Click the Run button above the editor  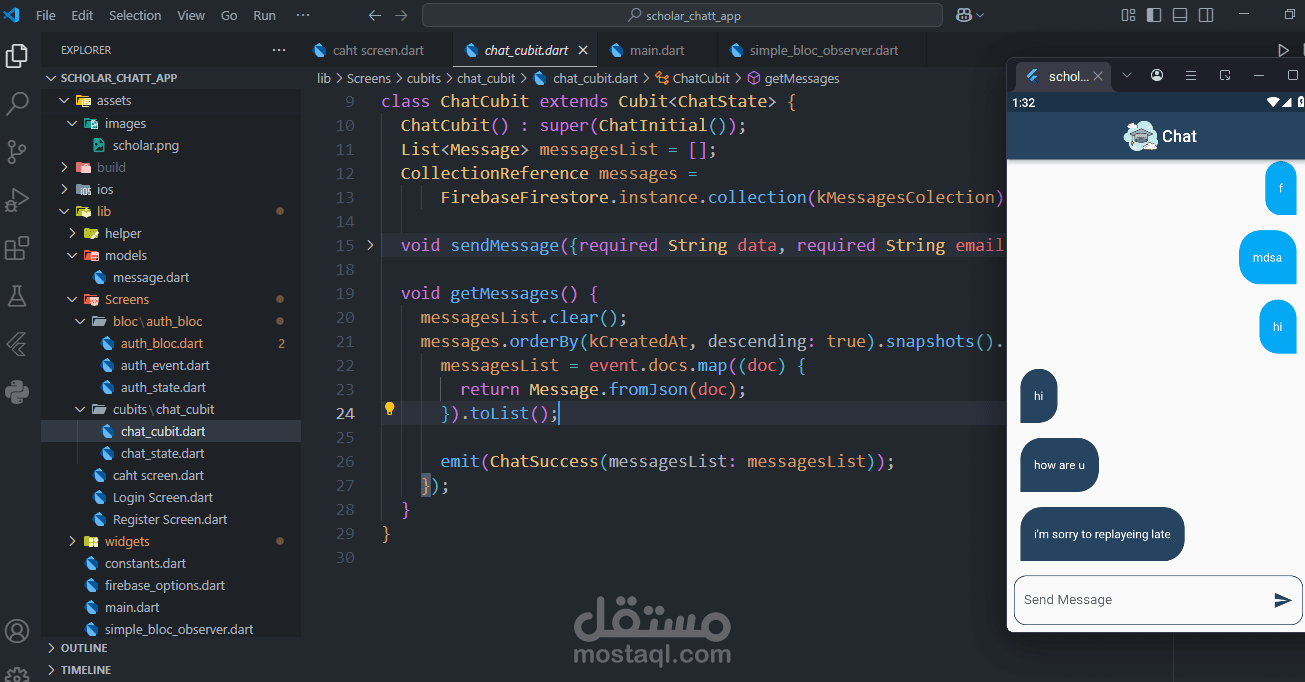[1284, 49]
